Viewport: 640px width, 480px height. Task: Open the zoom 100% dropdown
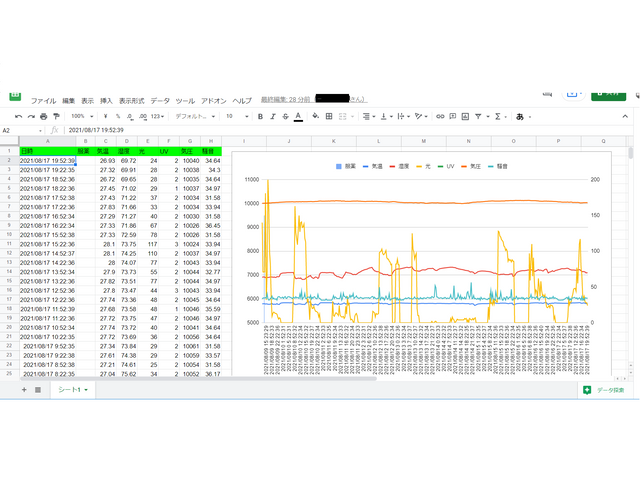point(81,116)
